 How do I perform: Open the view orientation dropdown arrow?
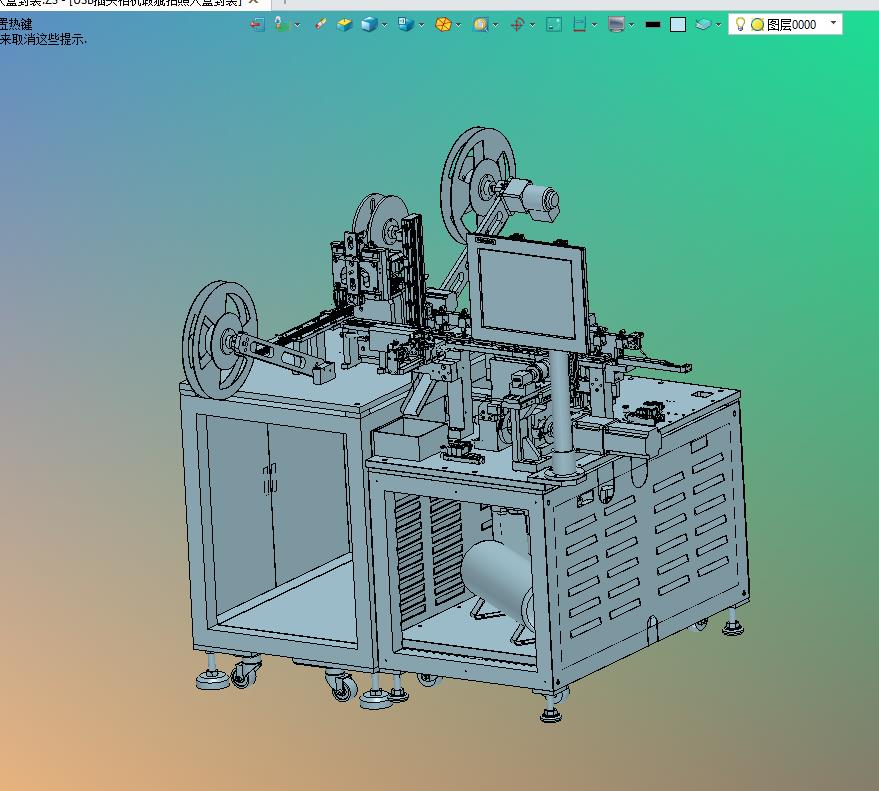click(x=421, y=25)
